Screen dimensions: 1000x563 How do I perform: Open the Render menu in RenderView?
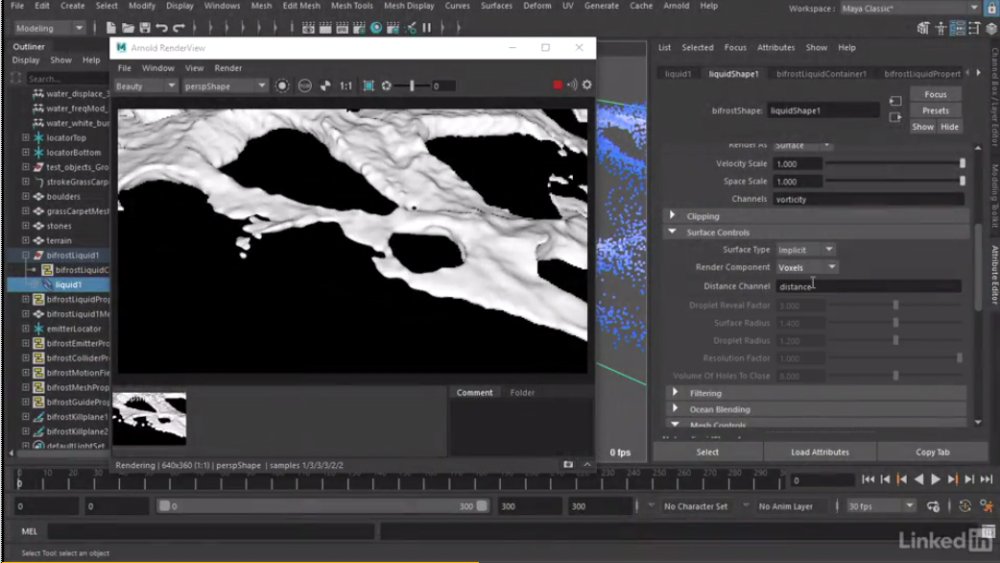[228, 68]
